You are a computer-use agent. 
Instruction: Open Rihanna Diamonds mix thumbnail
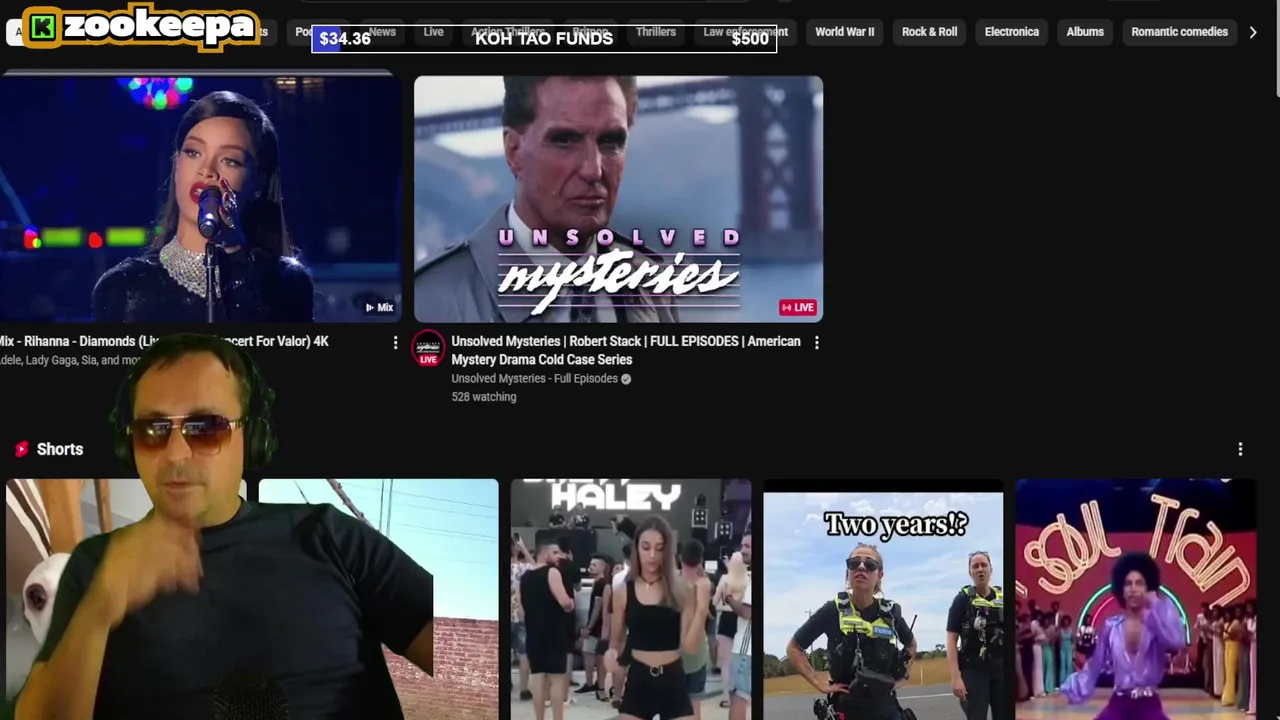[200, 199]
